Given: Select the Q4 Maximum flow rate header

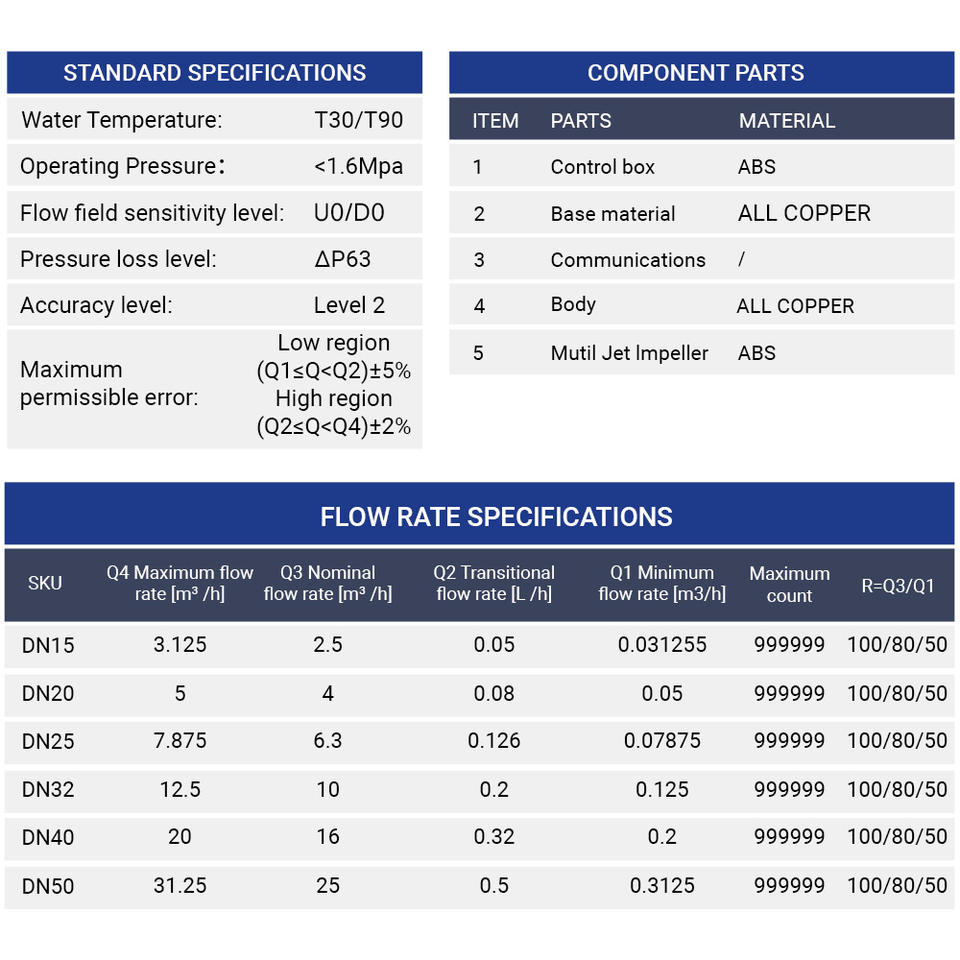Looking at the screenshot, I should (x=180, y=583).
